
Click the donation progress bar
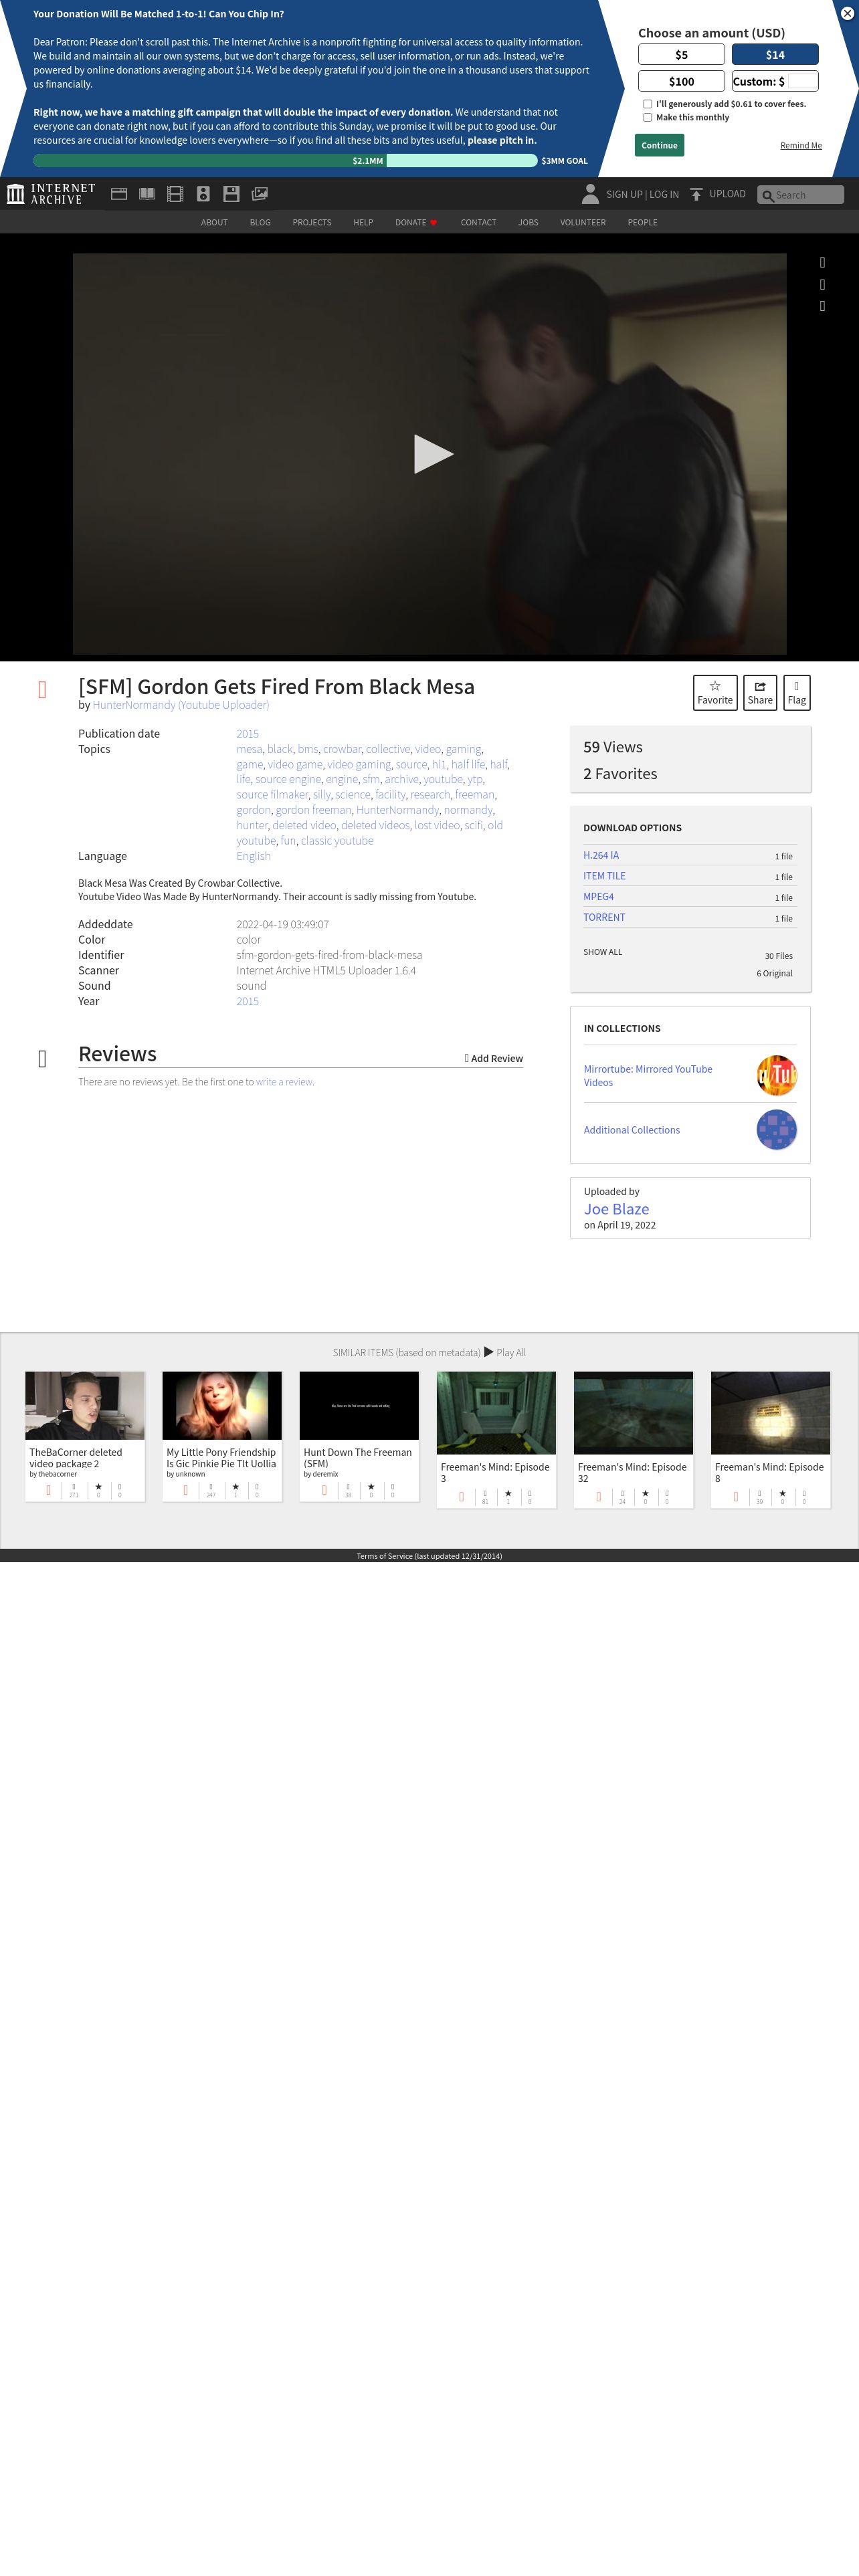(x=285, y=161)
